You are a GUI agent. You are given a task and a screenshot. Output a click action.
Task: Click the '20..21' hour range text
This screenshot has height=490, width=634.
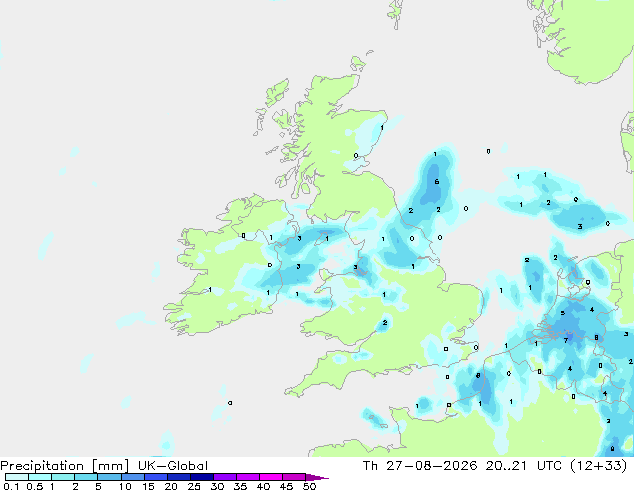(506, 466)
